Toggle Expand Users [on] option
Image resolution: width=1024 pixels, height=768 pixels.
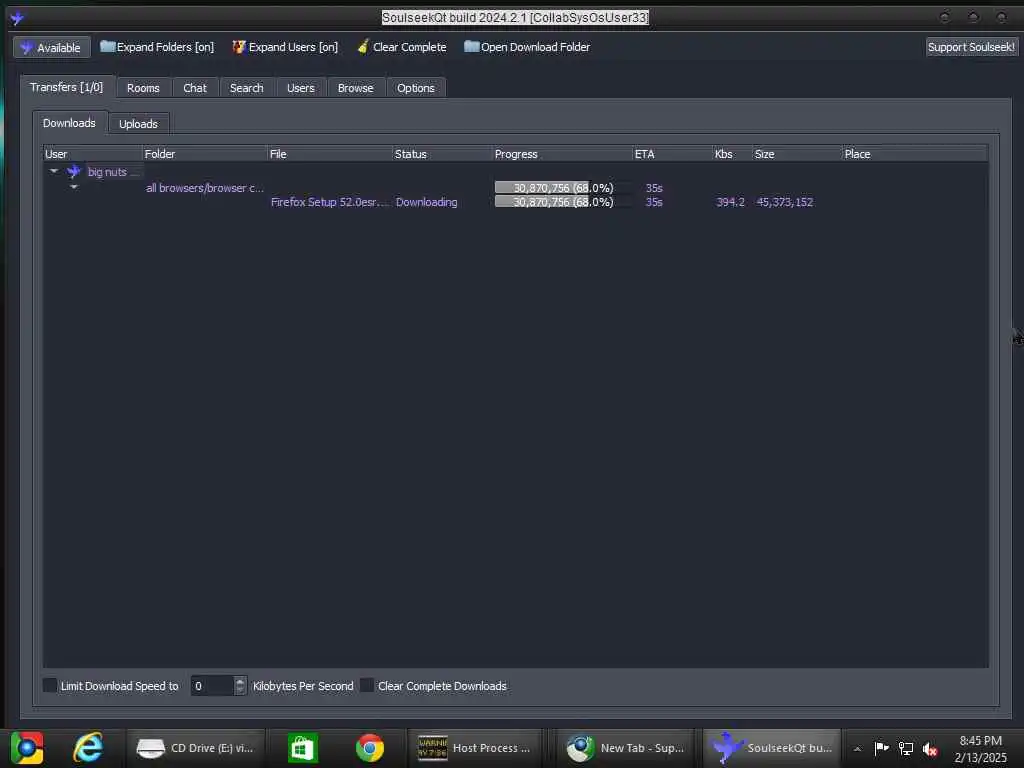tap(285, 47)
